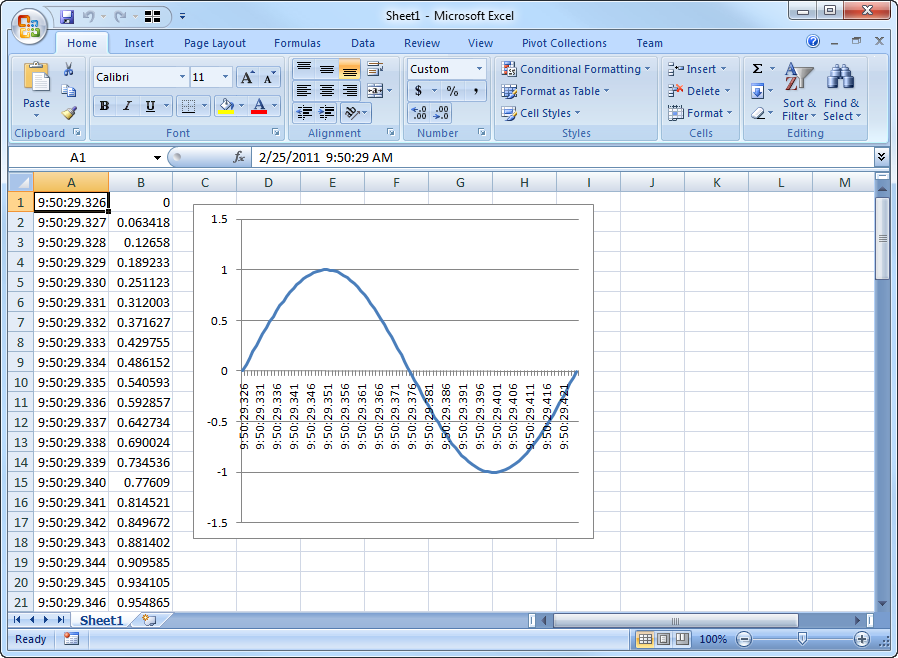This screenshot has width=898, height=658.
Task: Toggle Bold formatting
Action: [x=104, y=106]
